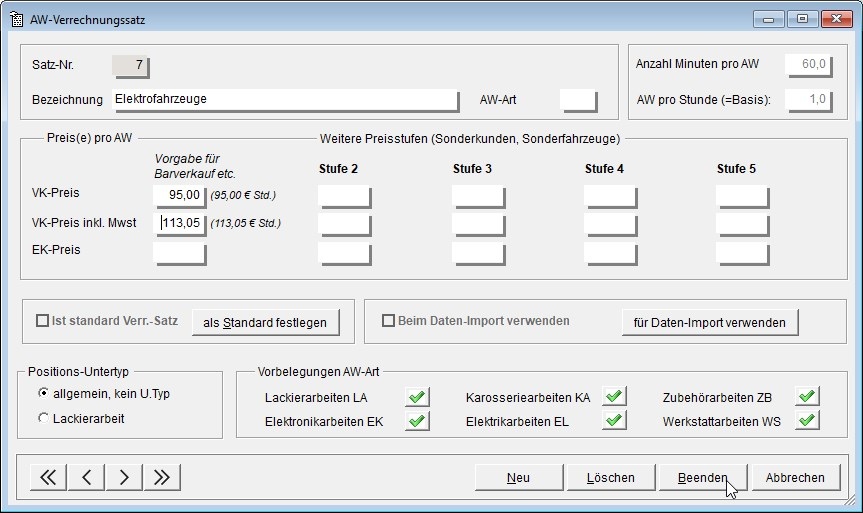Click Stufe 2 VK-Preis field
Image resolution: width=863 pixels, height=513 pixels.
[x=345, y=197]
